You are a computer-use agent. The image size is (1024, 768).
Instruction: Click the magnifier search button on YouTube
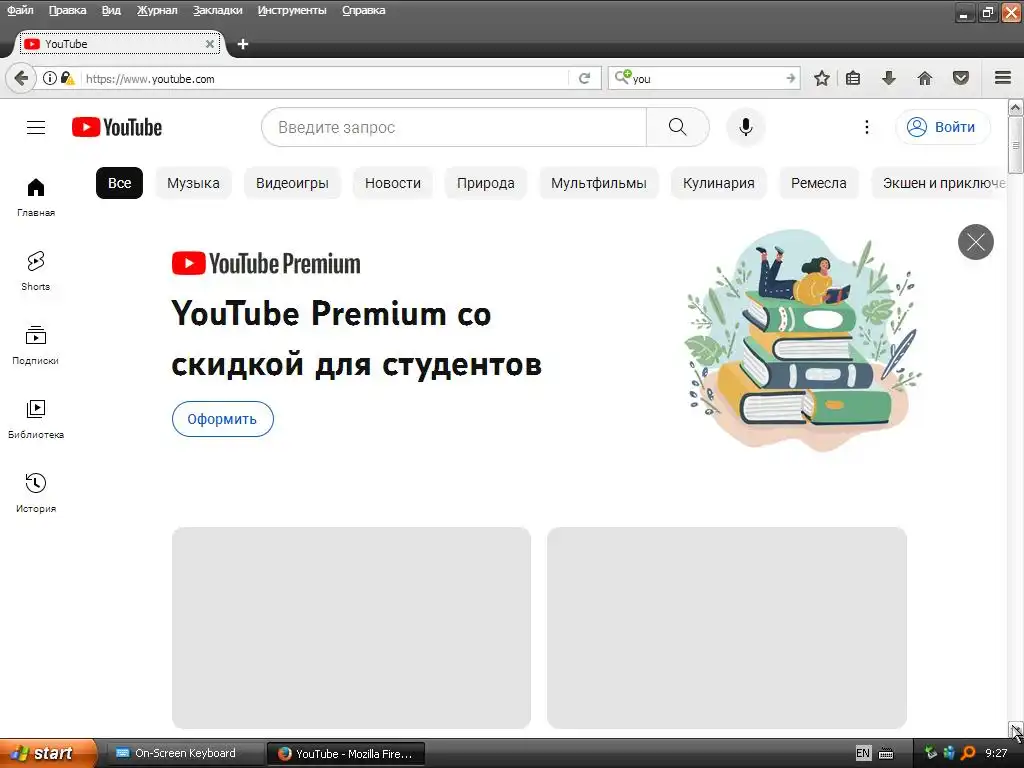coord(678,127)
